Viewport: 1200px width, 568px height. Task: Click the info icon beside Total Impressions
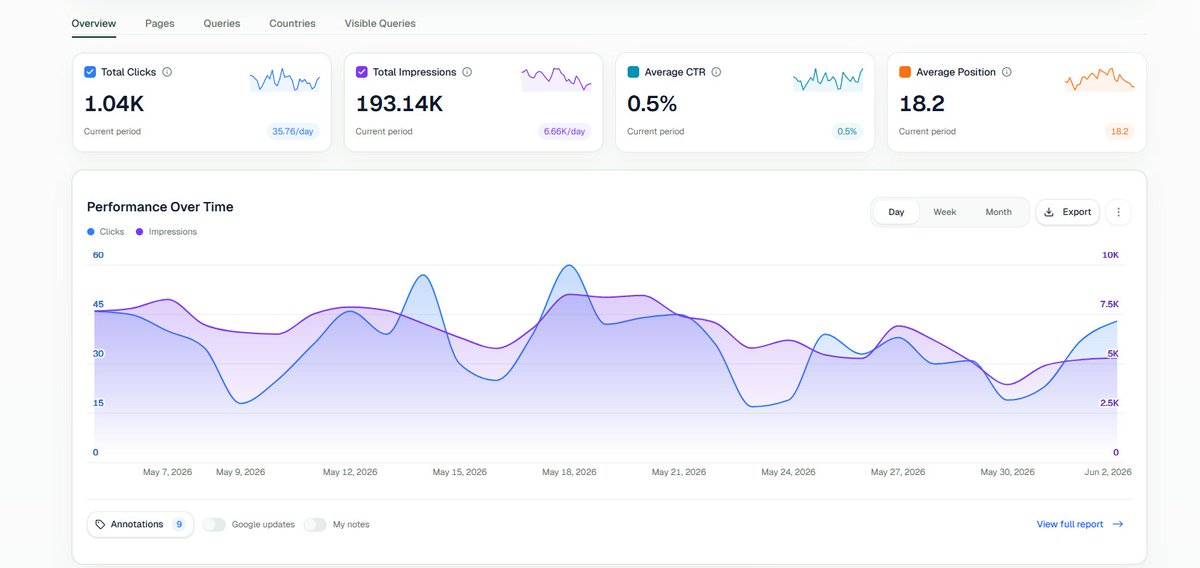click(x=467, y=72)
